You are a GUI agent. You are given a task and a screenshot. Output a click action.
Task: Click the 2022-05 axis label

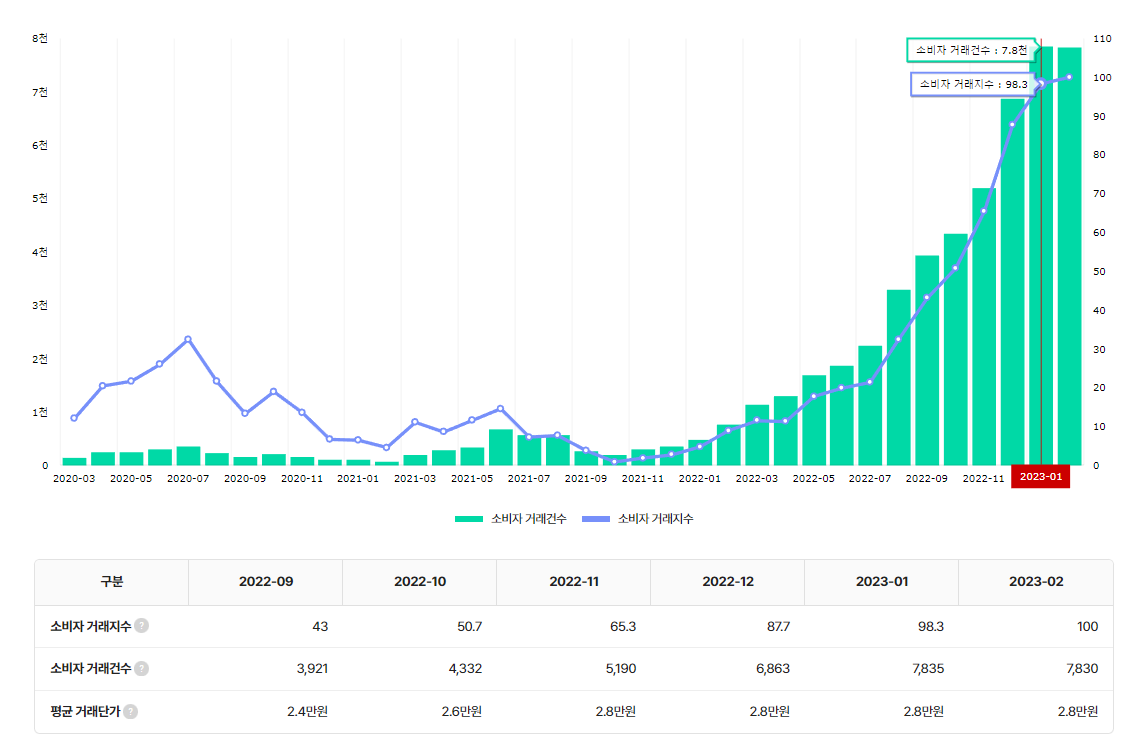point(813,478)
